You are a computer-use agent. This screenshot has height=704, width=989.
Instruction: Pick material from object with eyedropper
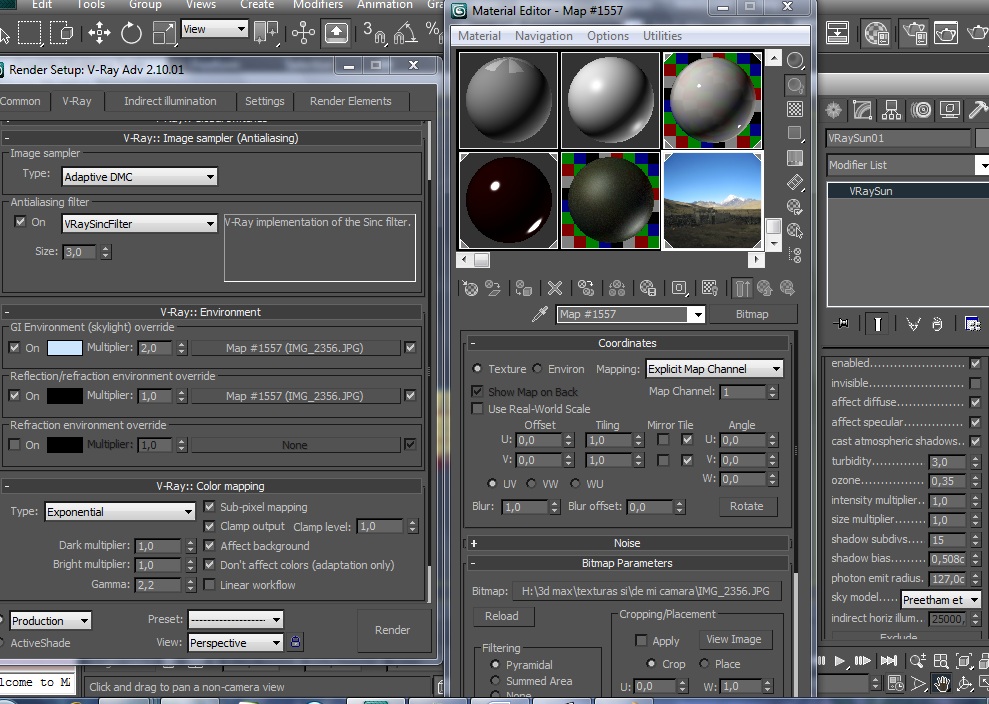tap(540, 314)
